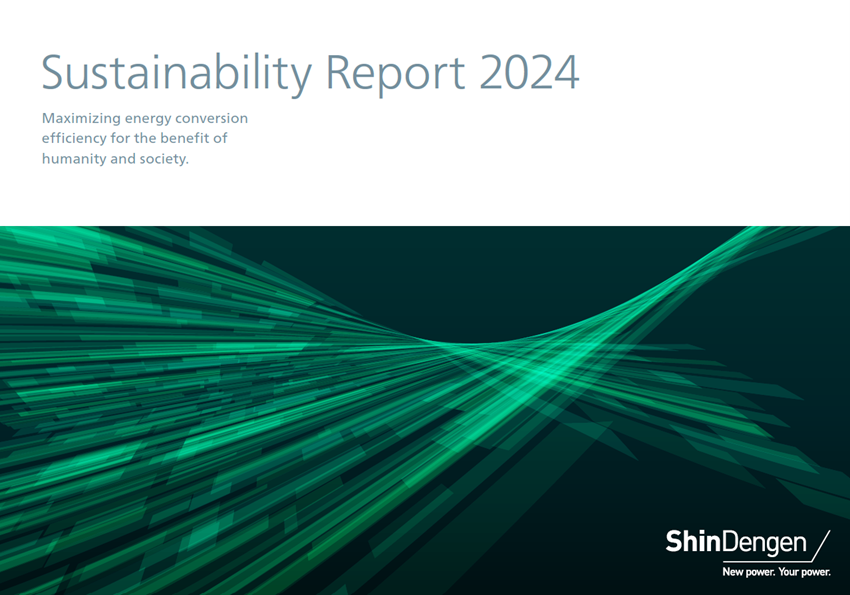Click the tagline starting 'Maximizing energy conversion'

pyautogui.click(x=145, y=138)
